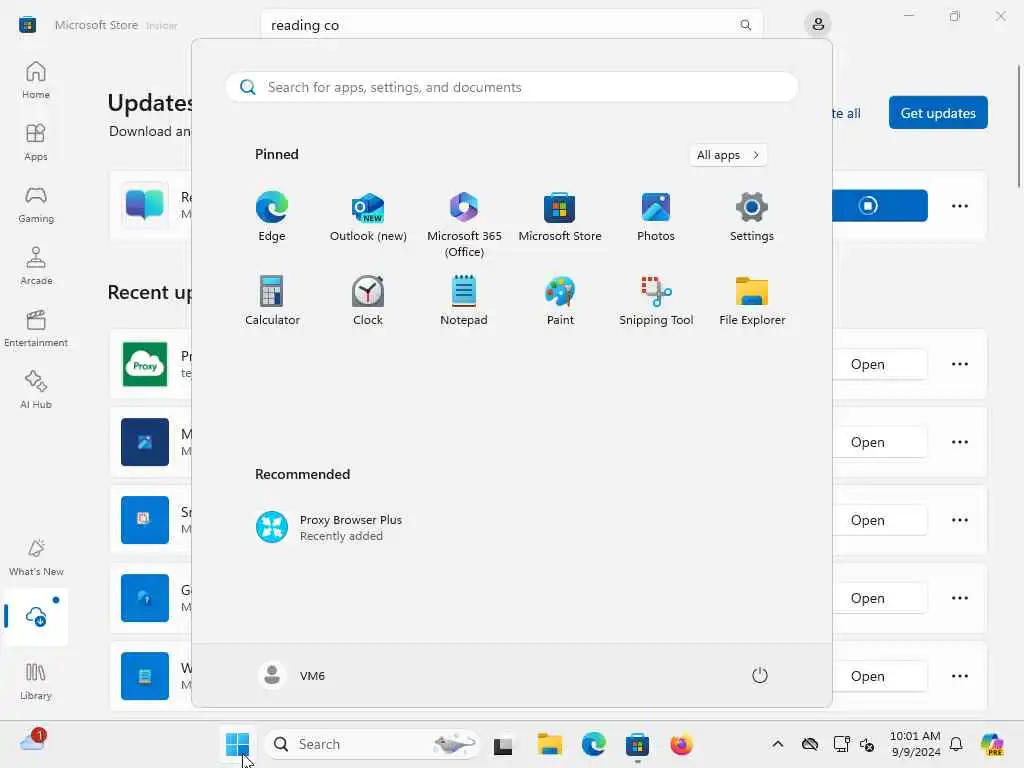Screen dimensions: 1024x768
Task: Open Firefox from taskbar
Action: pos(681,744)
